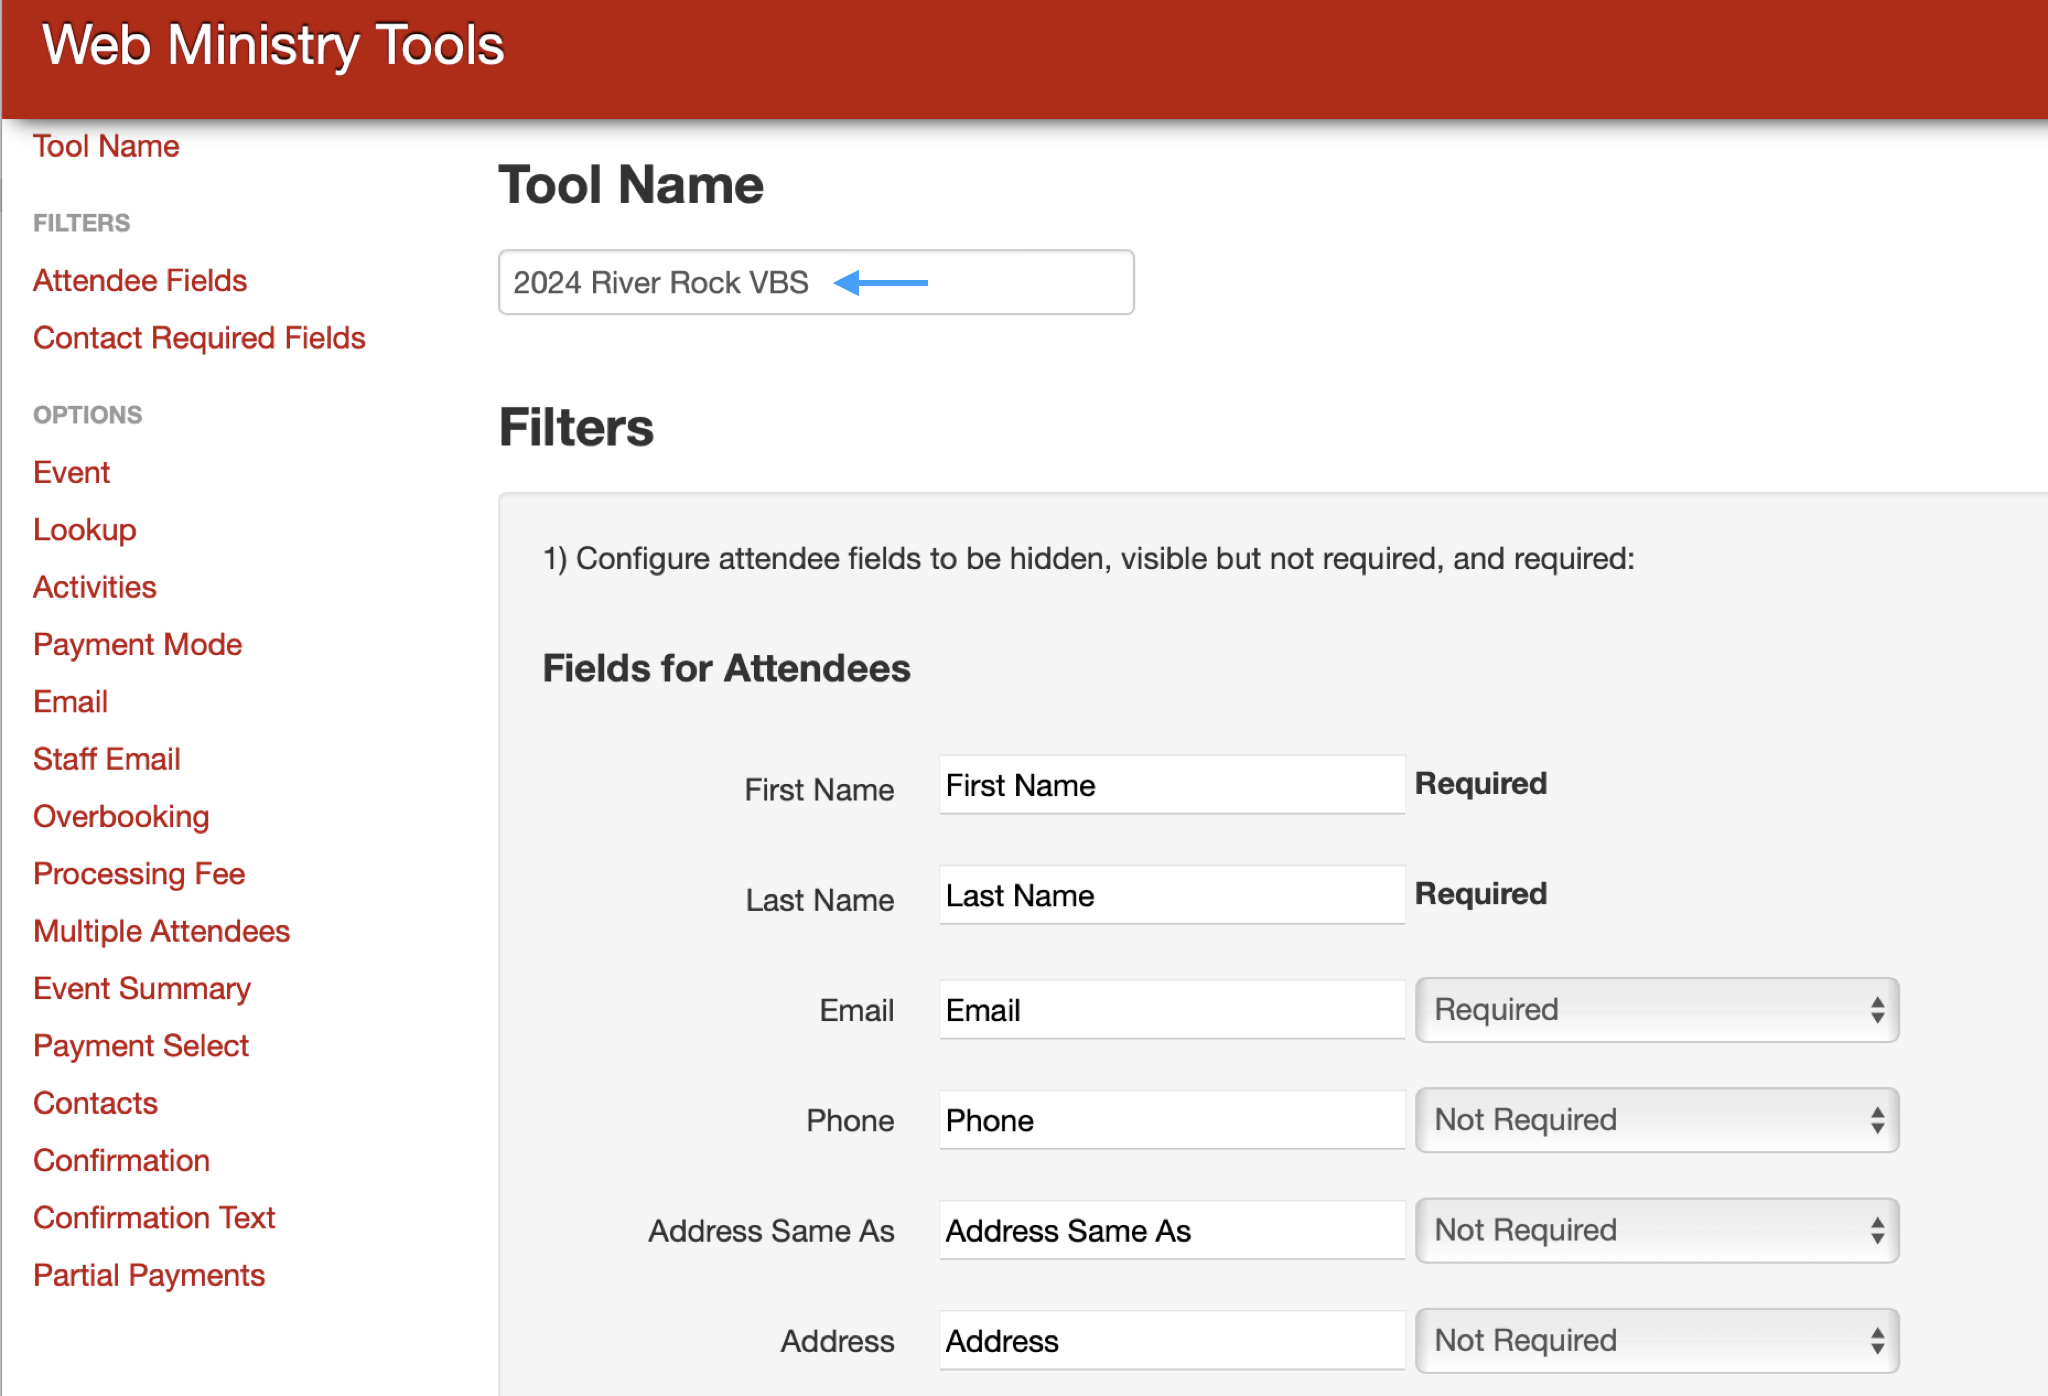Jump to Tool Name at top of sidebar
The width and height of the screenshot is (2048, 1396).
[106, 146]
